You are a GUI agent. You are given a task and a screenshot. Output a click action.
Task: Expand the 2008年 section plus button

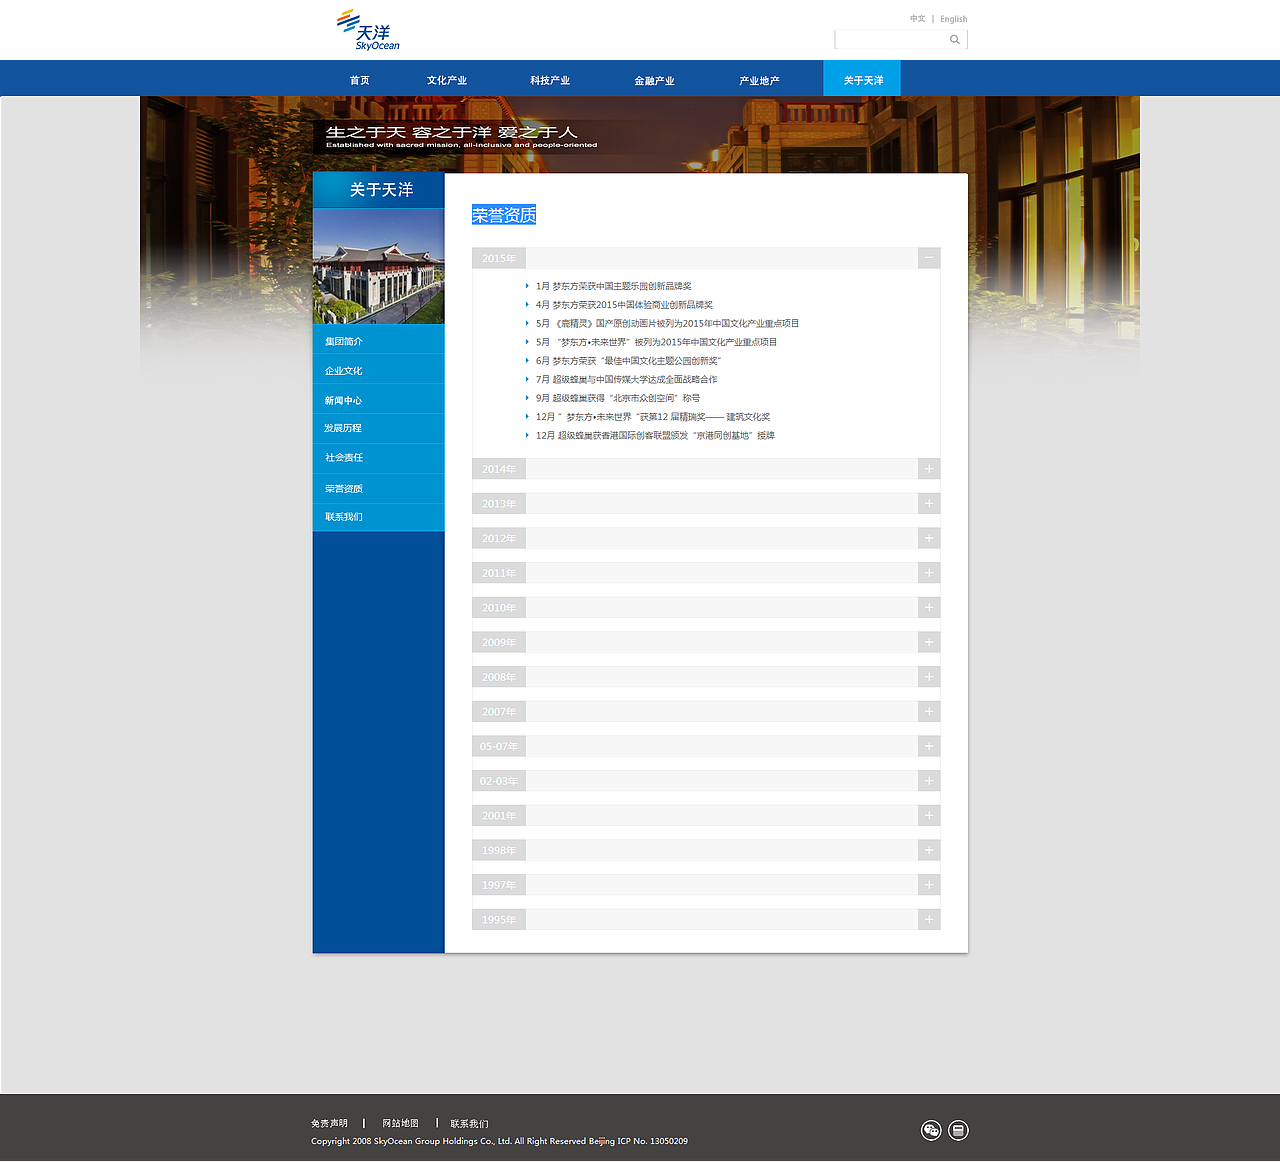929,677
